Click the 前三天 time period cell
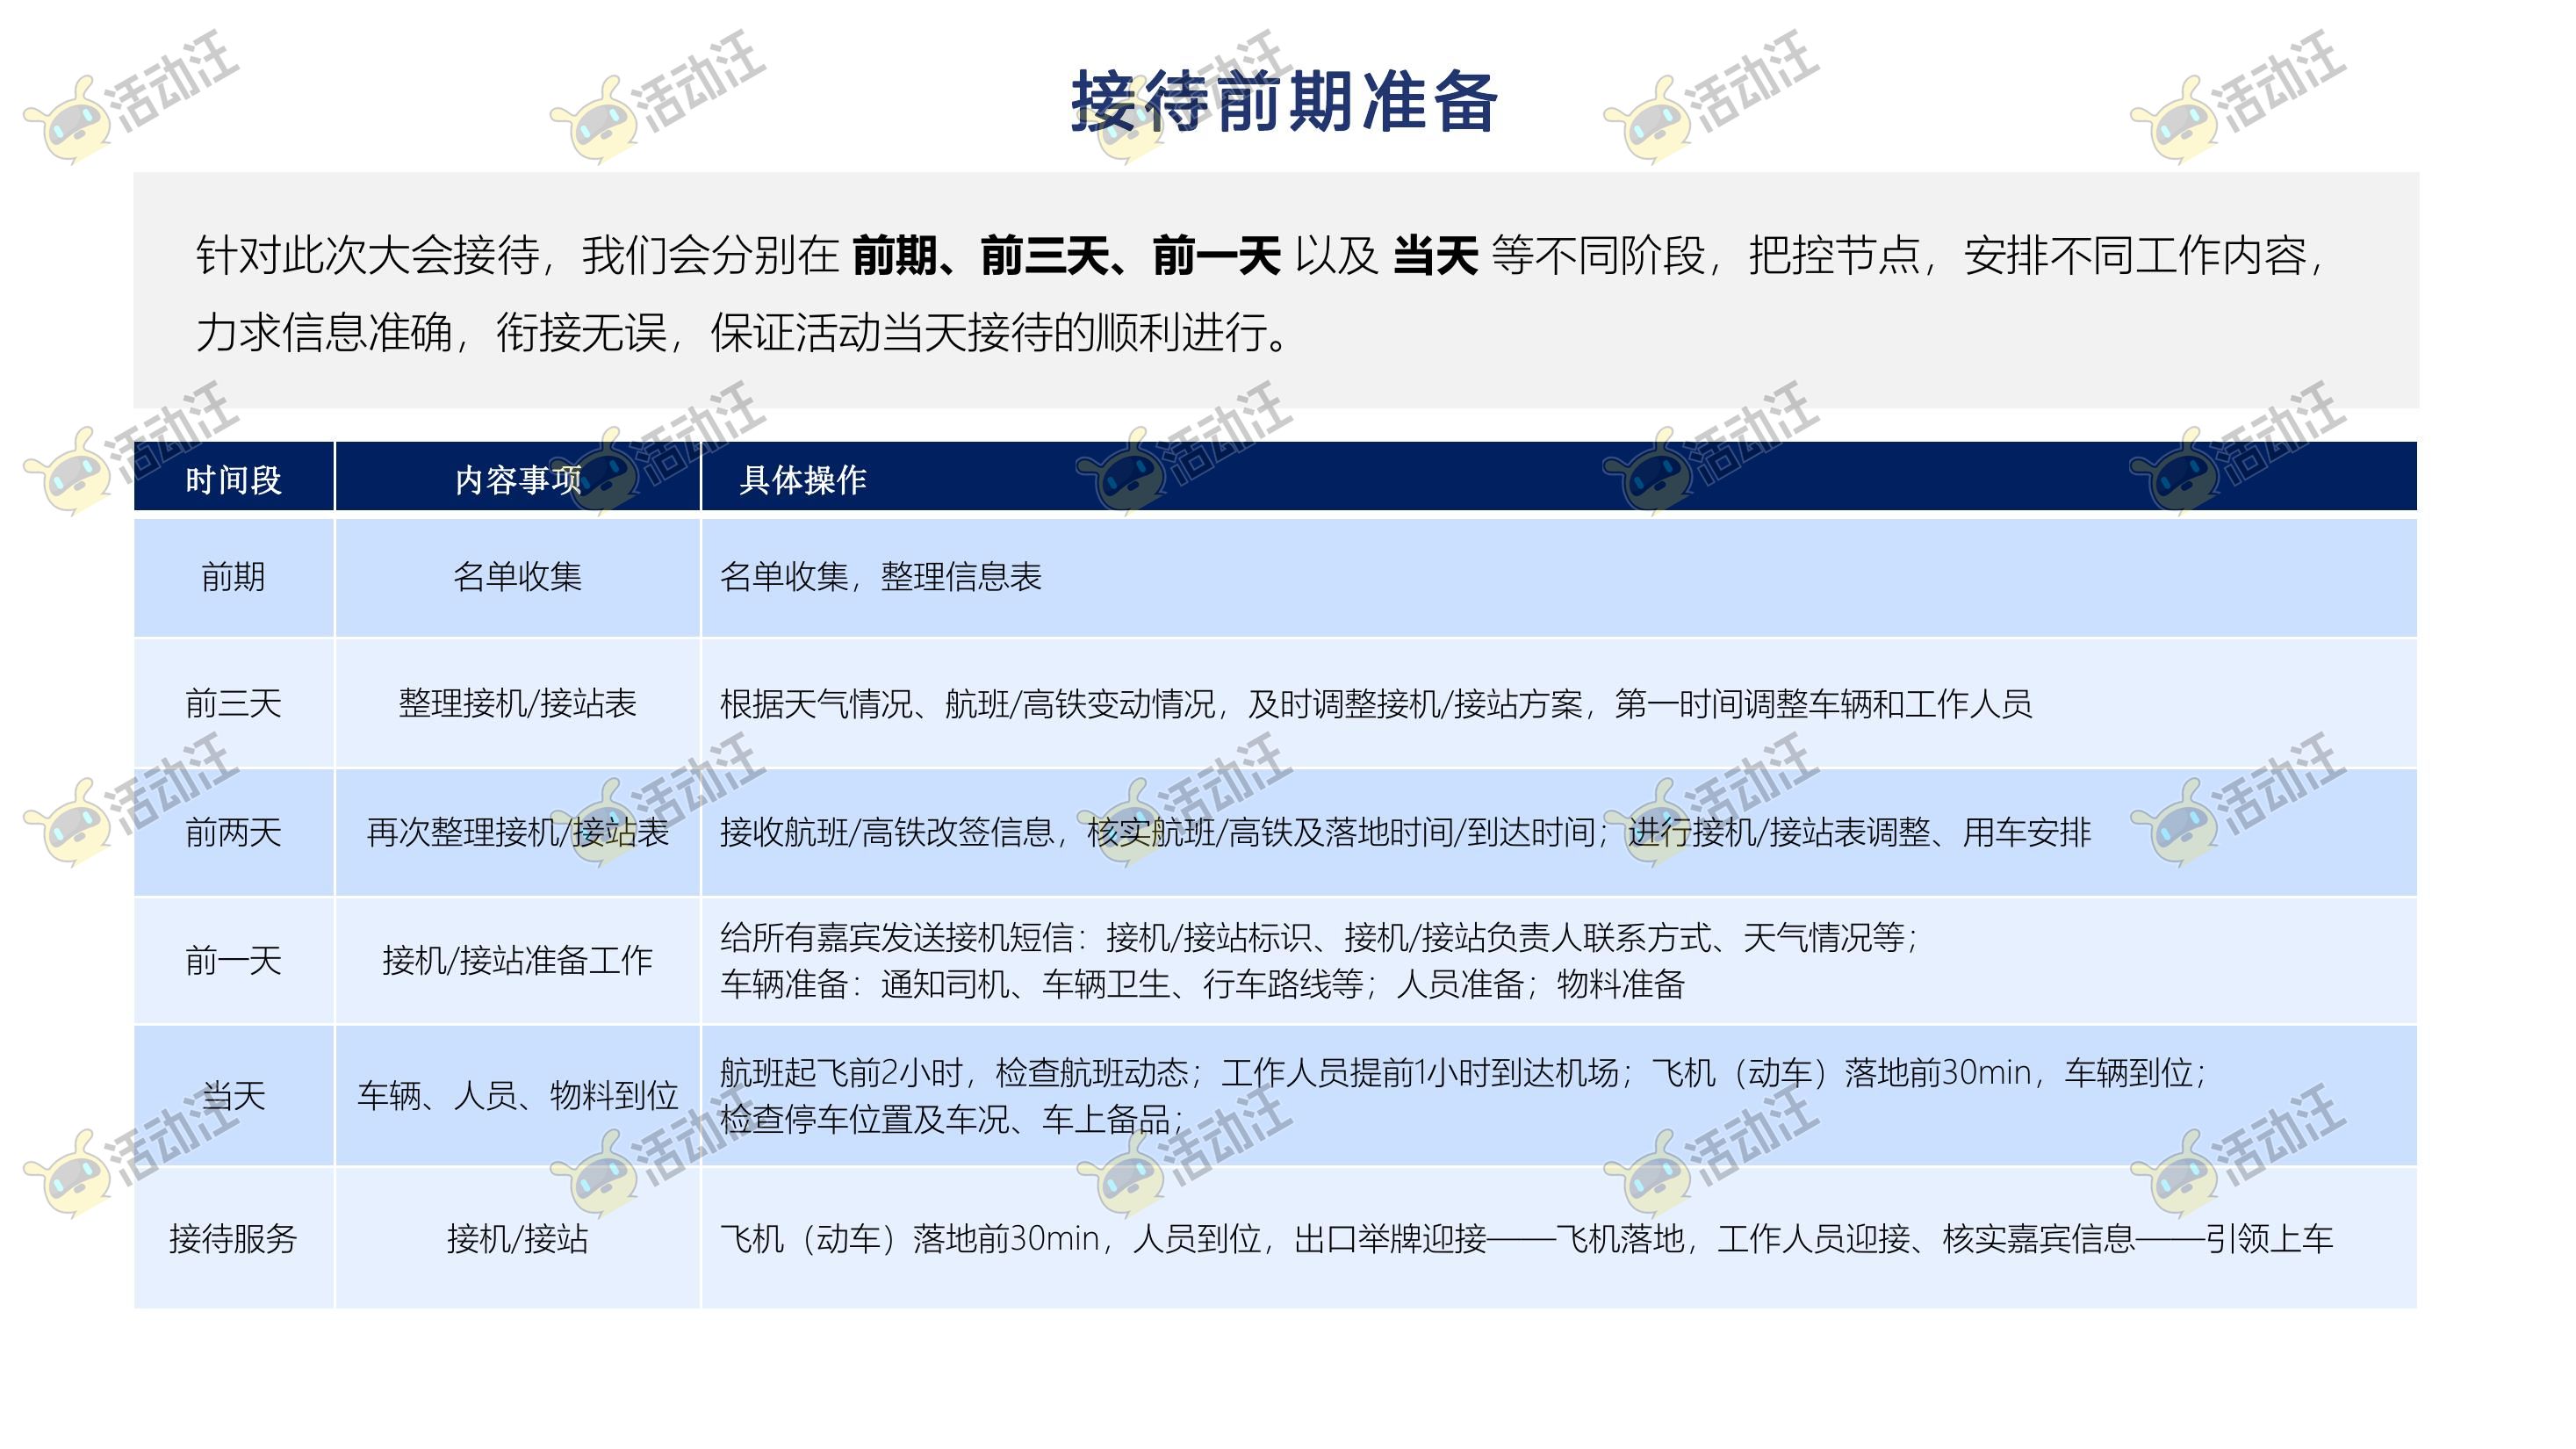The height and width of the screenshot is (1449, 2576). tap(233, 704)
